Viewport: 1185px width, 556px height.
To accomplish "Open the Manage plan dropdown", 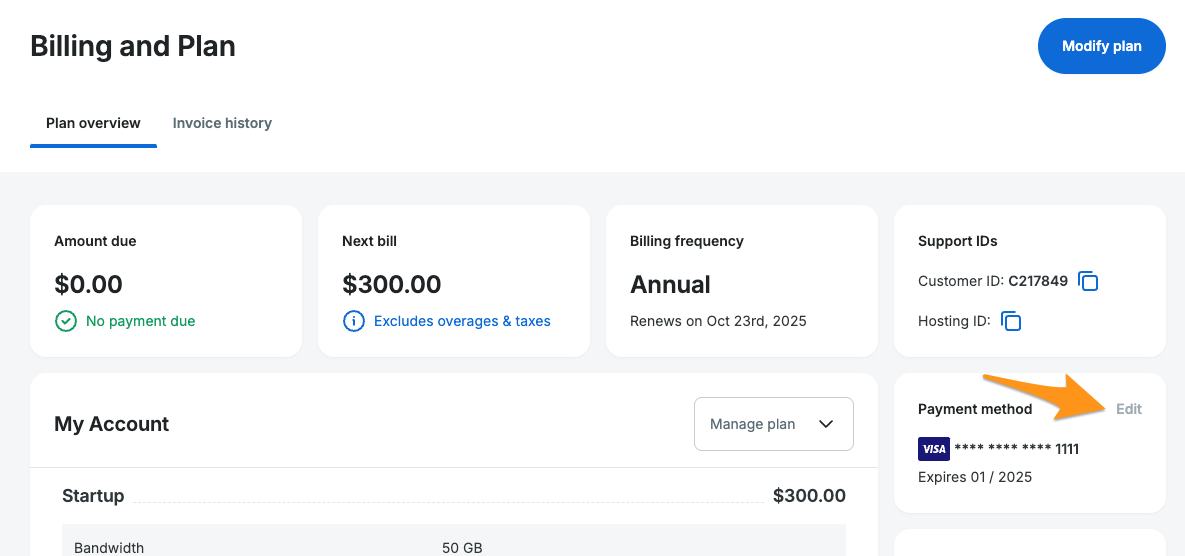I will [773, 424].
